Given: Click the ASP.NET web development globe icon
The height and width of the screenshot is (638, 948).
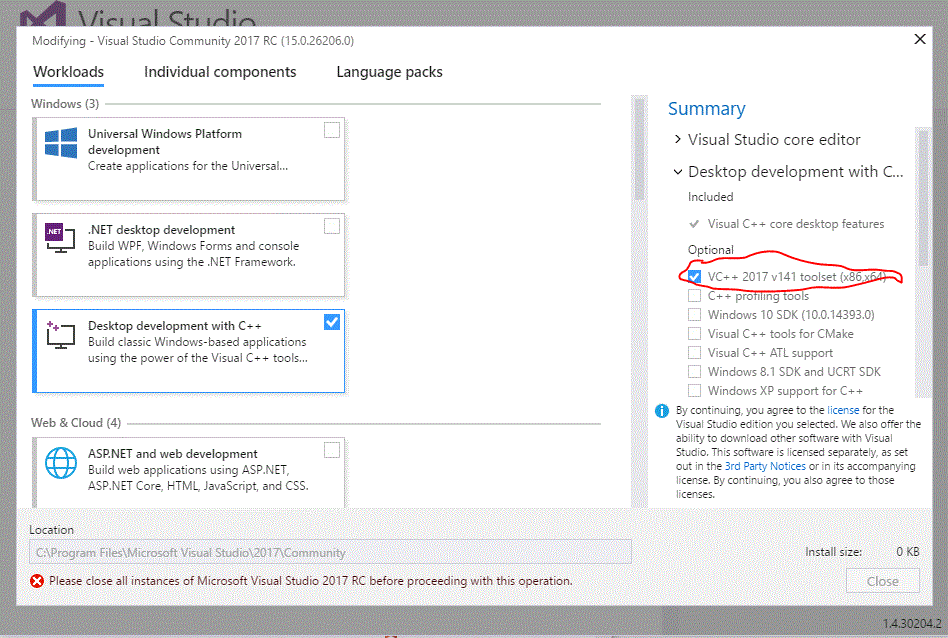Looking at the screenshot, I should click(x=61, y=463).
